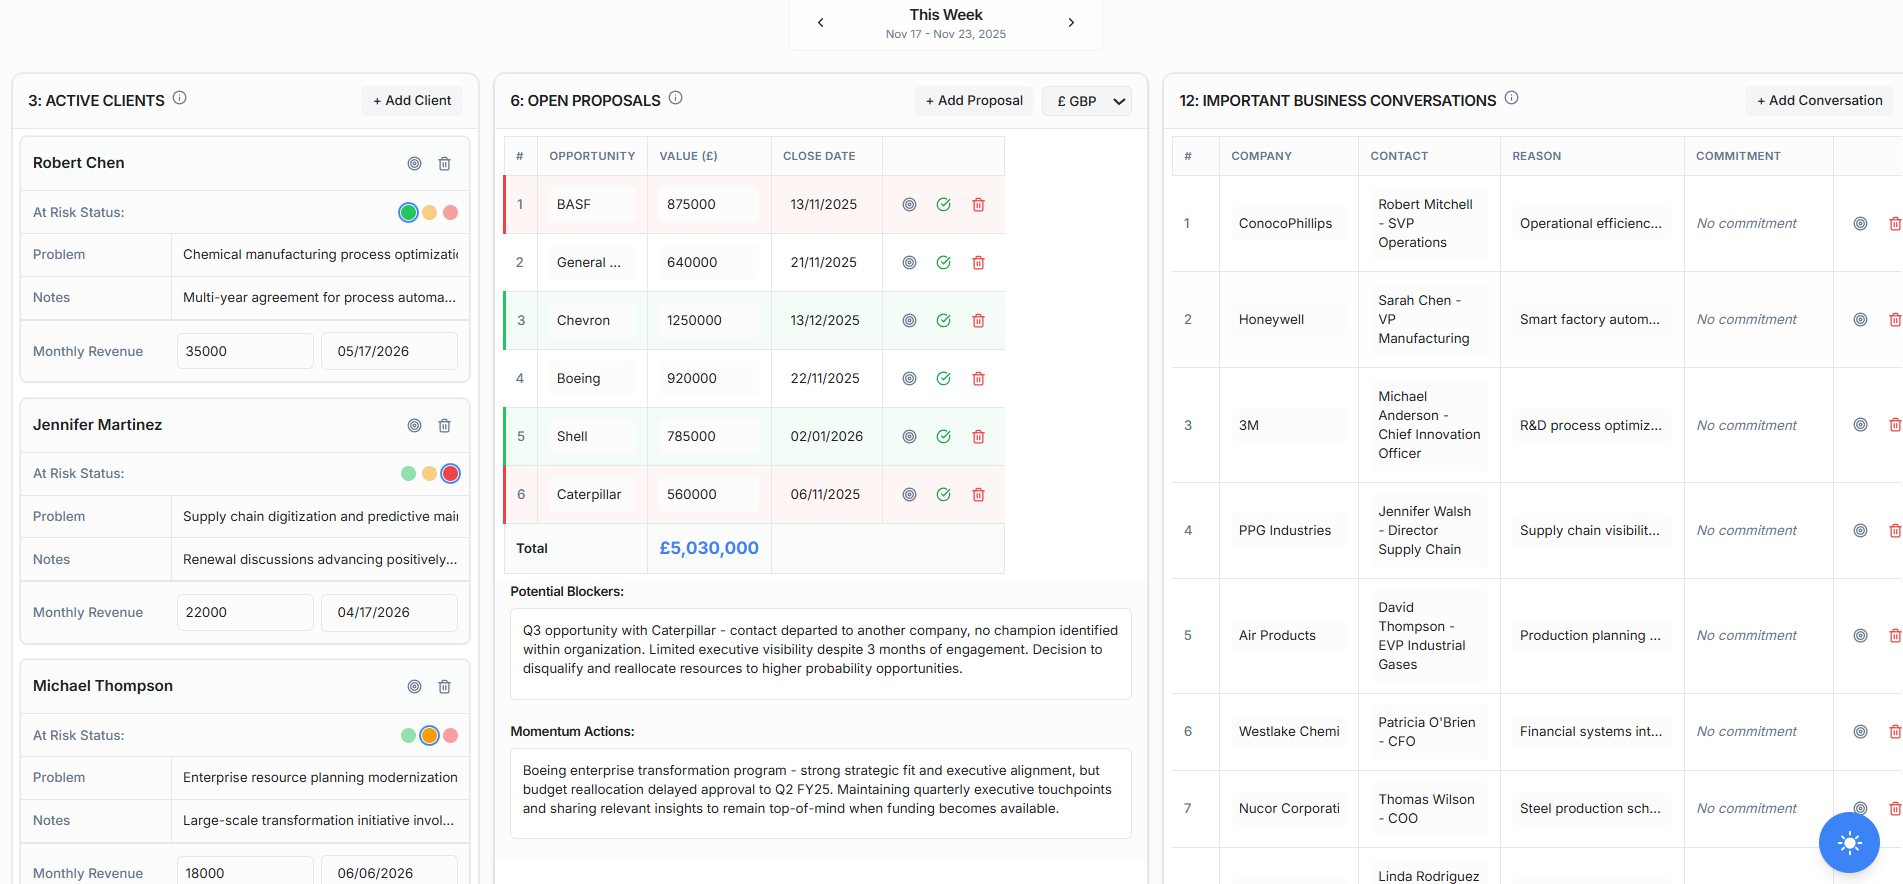
Task: Open info tooltip for Active Clients
Action: [x=180, y=98]
